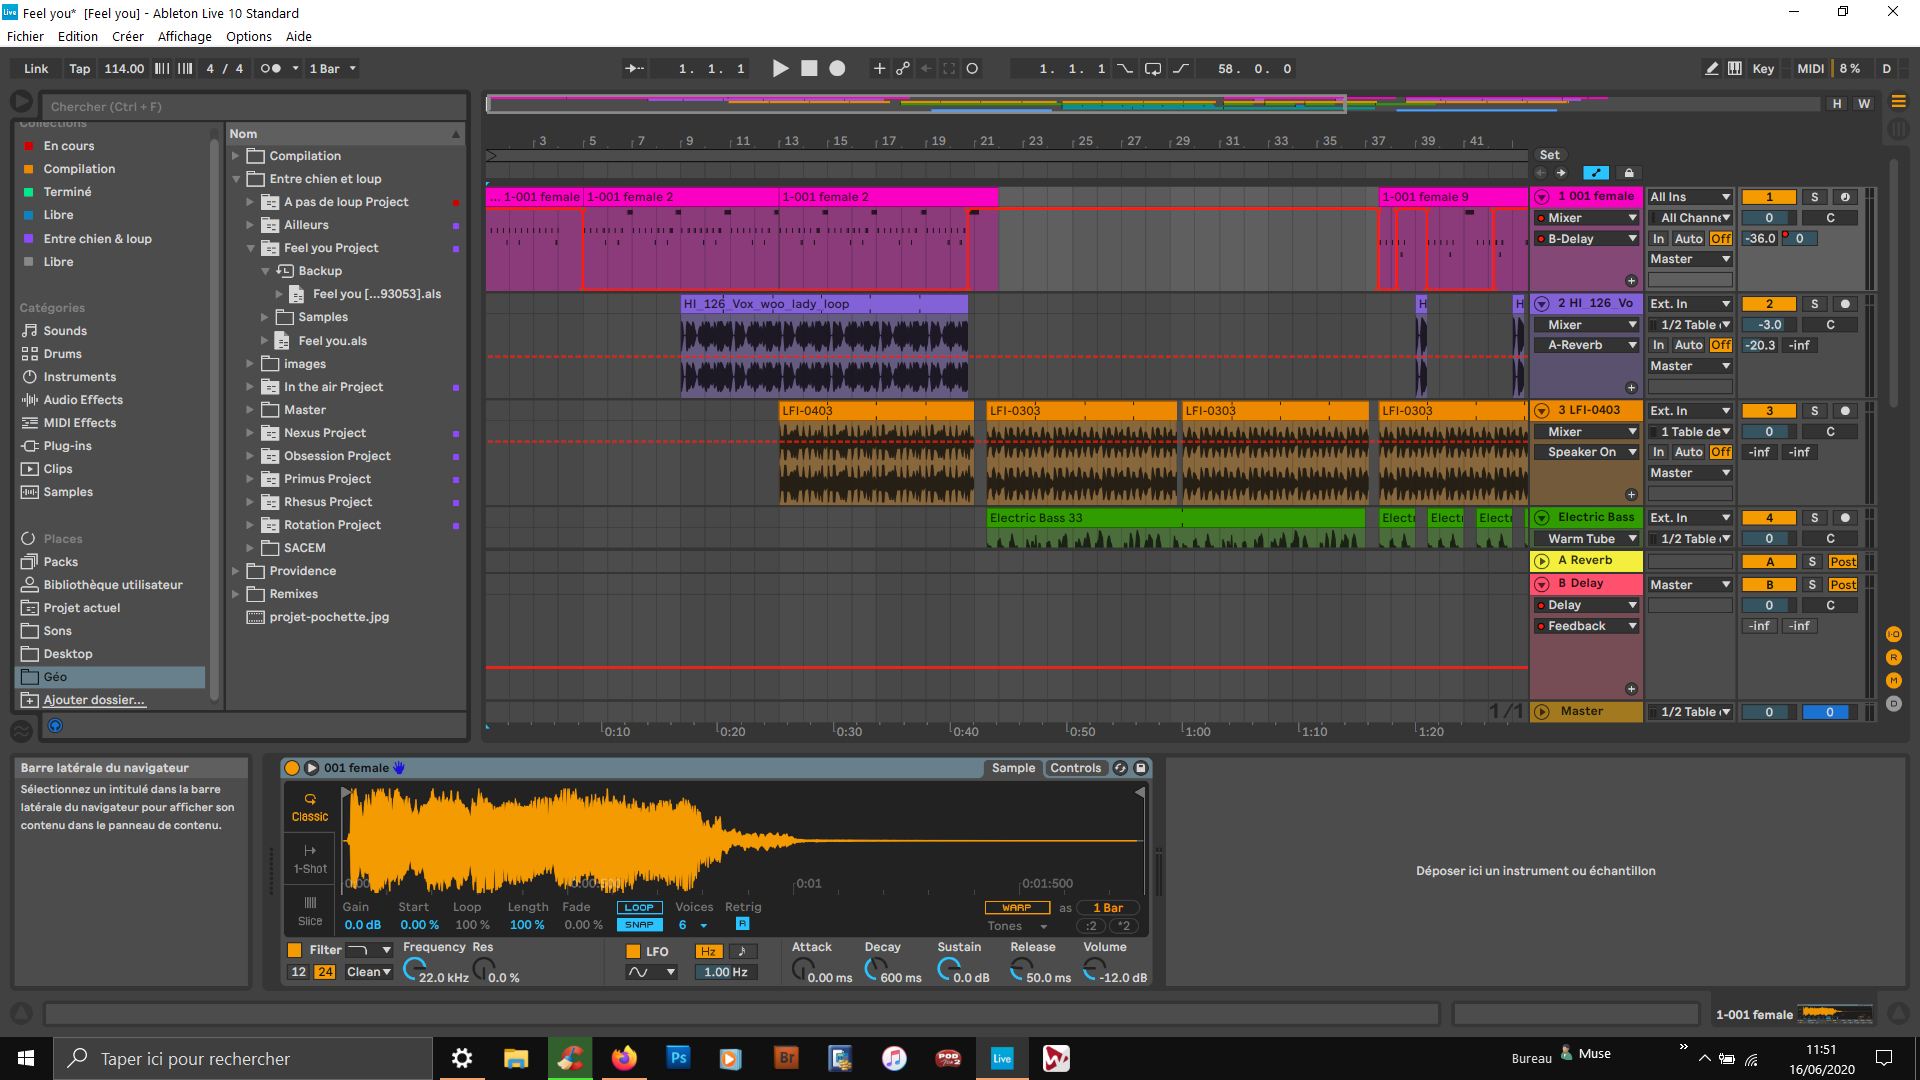Open the Options menu
This screenshot has width=1920, height=1080.
(x=248, y=36)
